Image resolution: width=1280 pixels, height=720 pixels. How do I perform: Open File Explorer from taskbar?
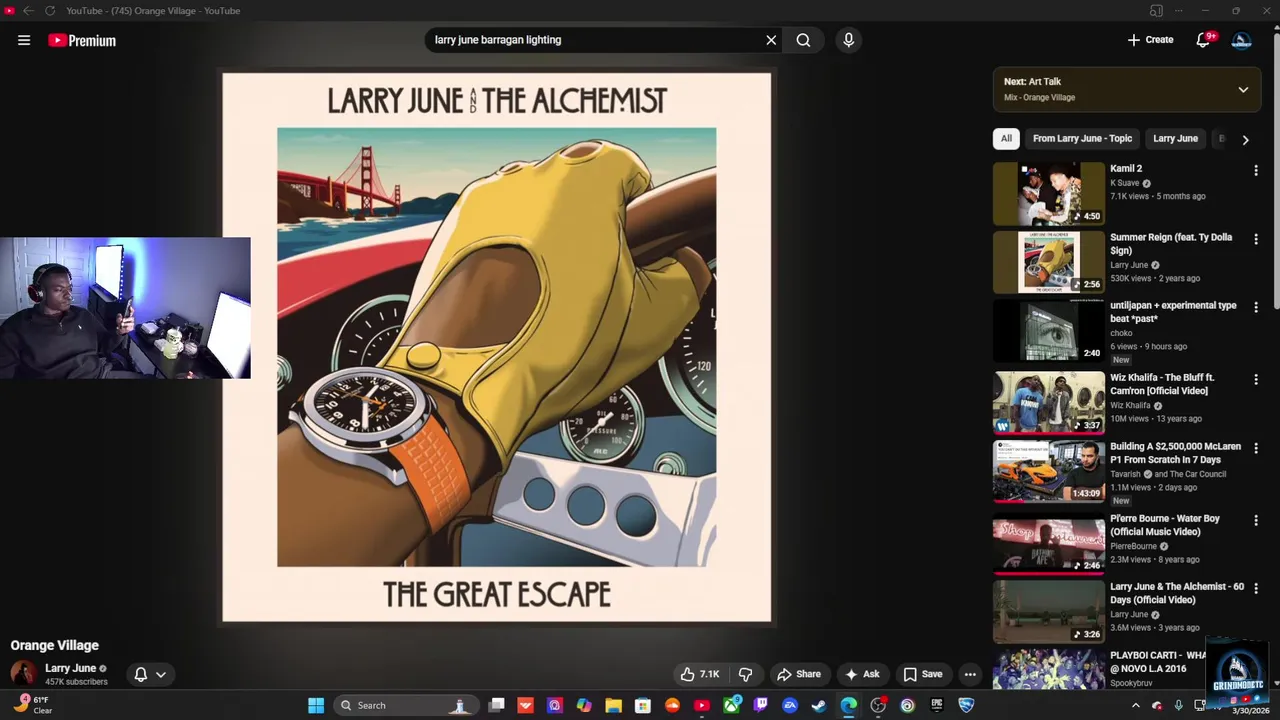pos(613,705)
